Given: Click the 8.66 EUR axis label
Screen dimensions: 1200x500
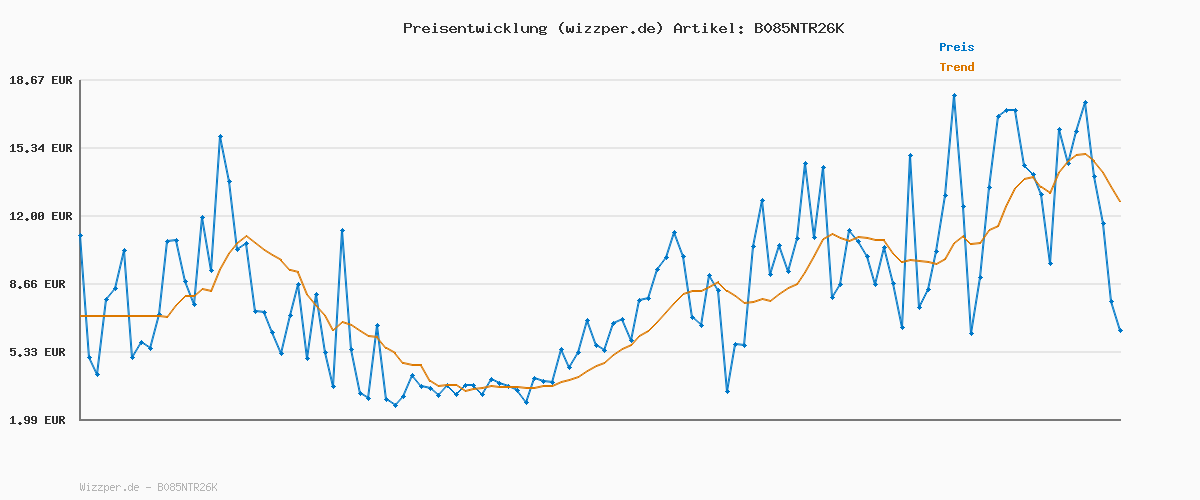Looking at the screenshot, I should (x=41, y=284).
